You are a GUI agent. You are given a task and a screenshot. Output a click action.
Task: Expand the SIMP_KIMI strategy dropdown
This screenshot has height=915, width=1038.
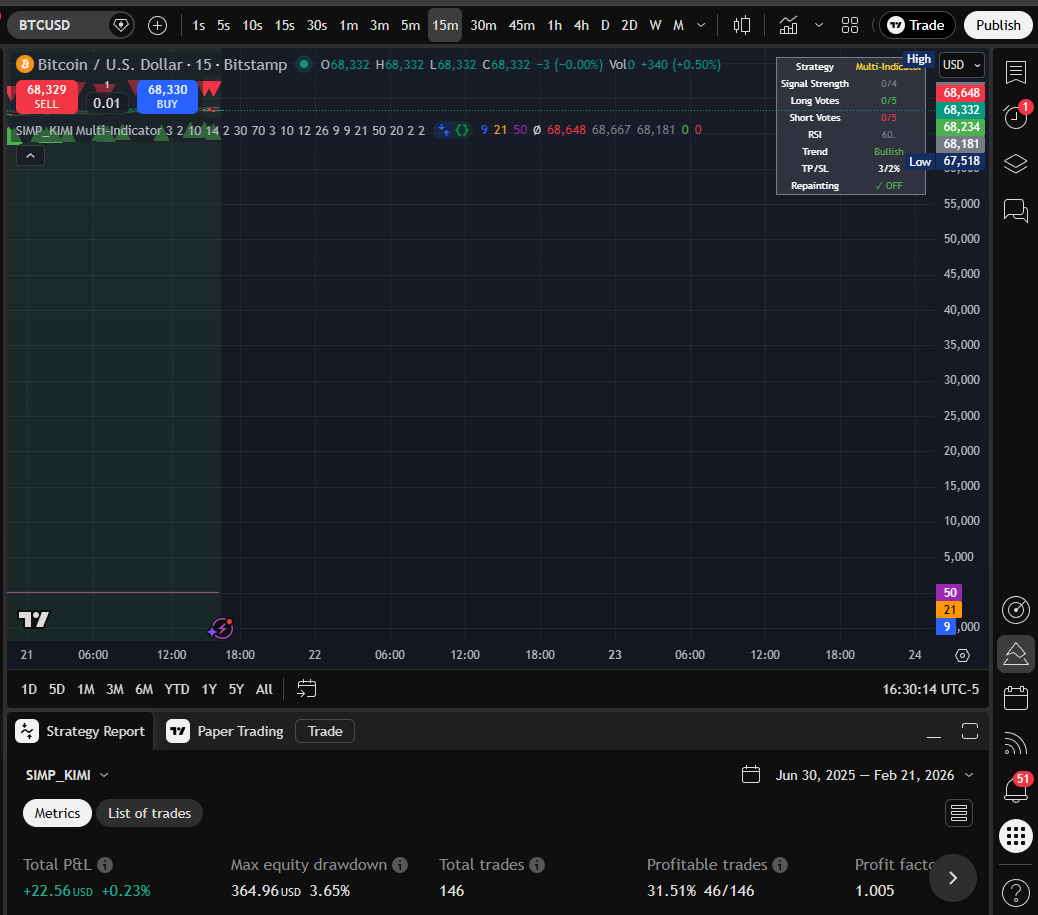(x=66, y=774)
